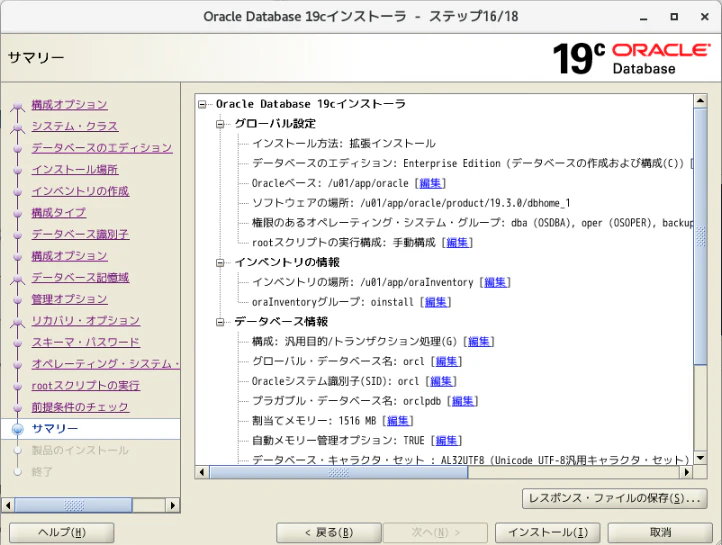Edit 割当てメモリー 1516 MB link
The image size is (722, 545).
tap(398, 421)
